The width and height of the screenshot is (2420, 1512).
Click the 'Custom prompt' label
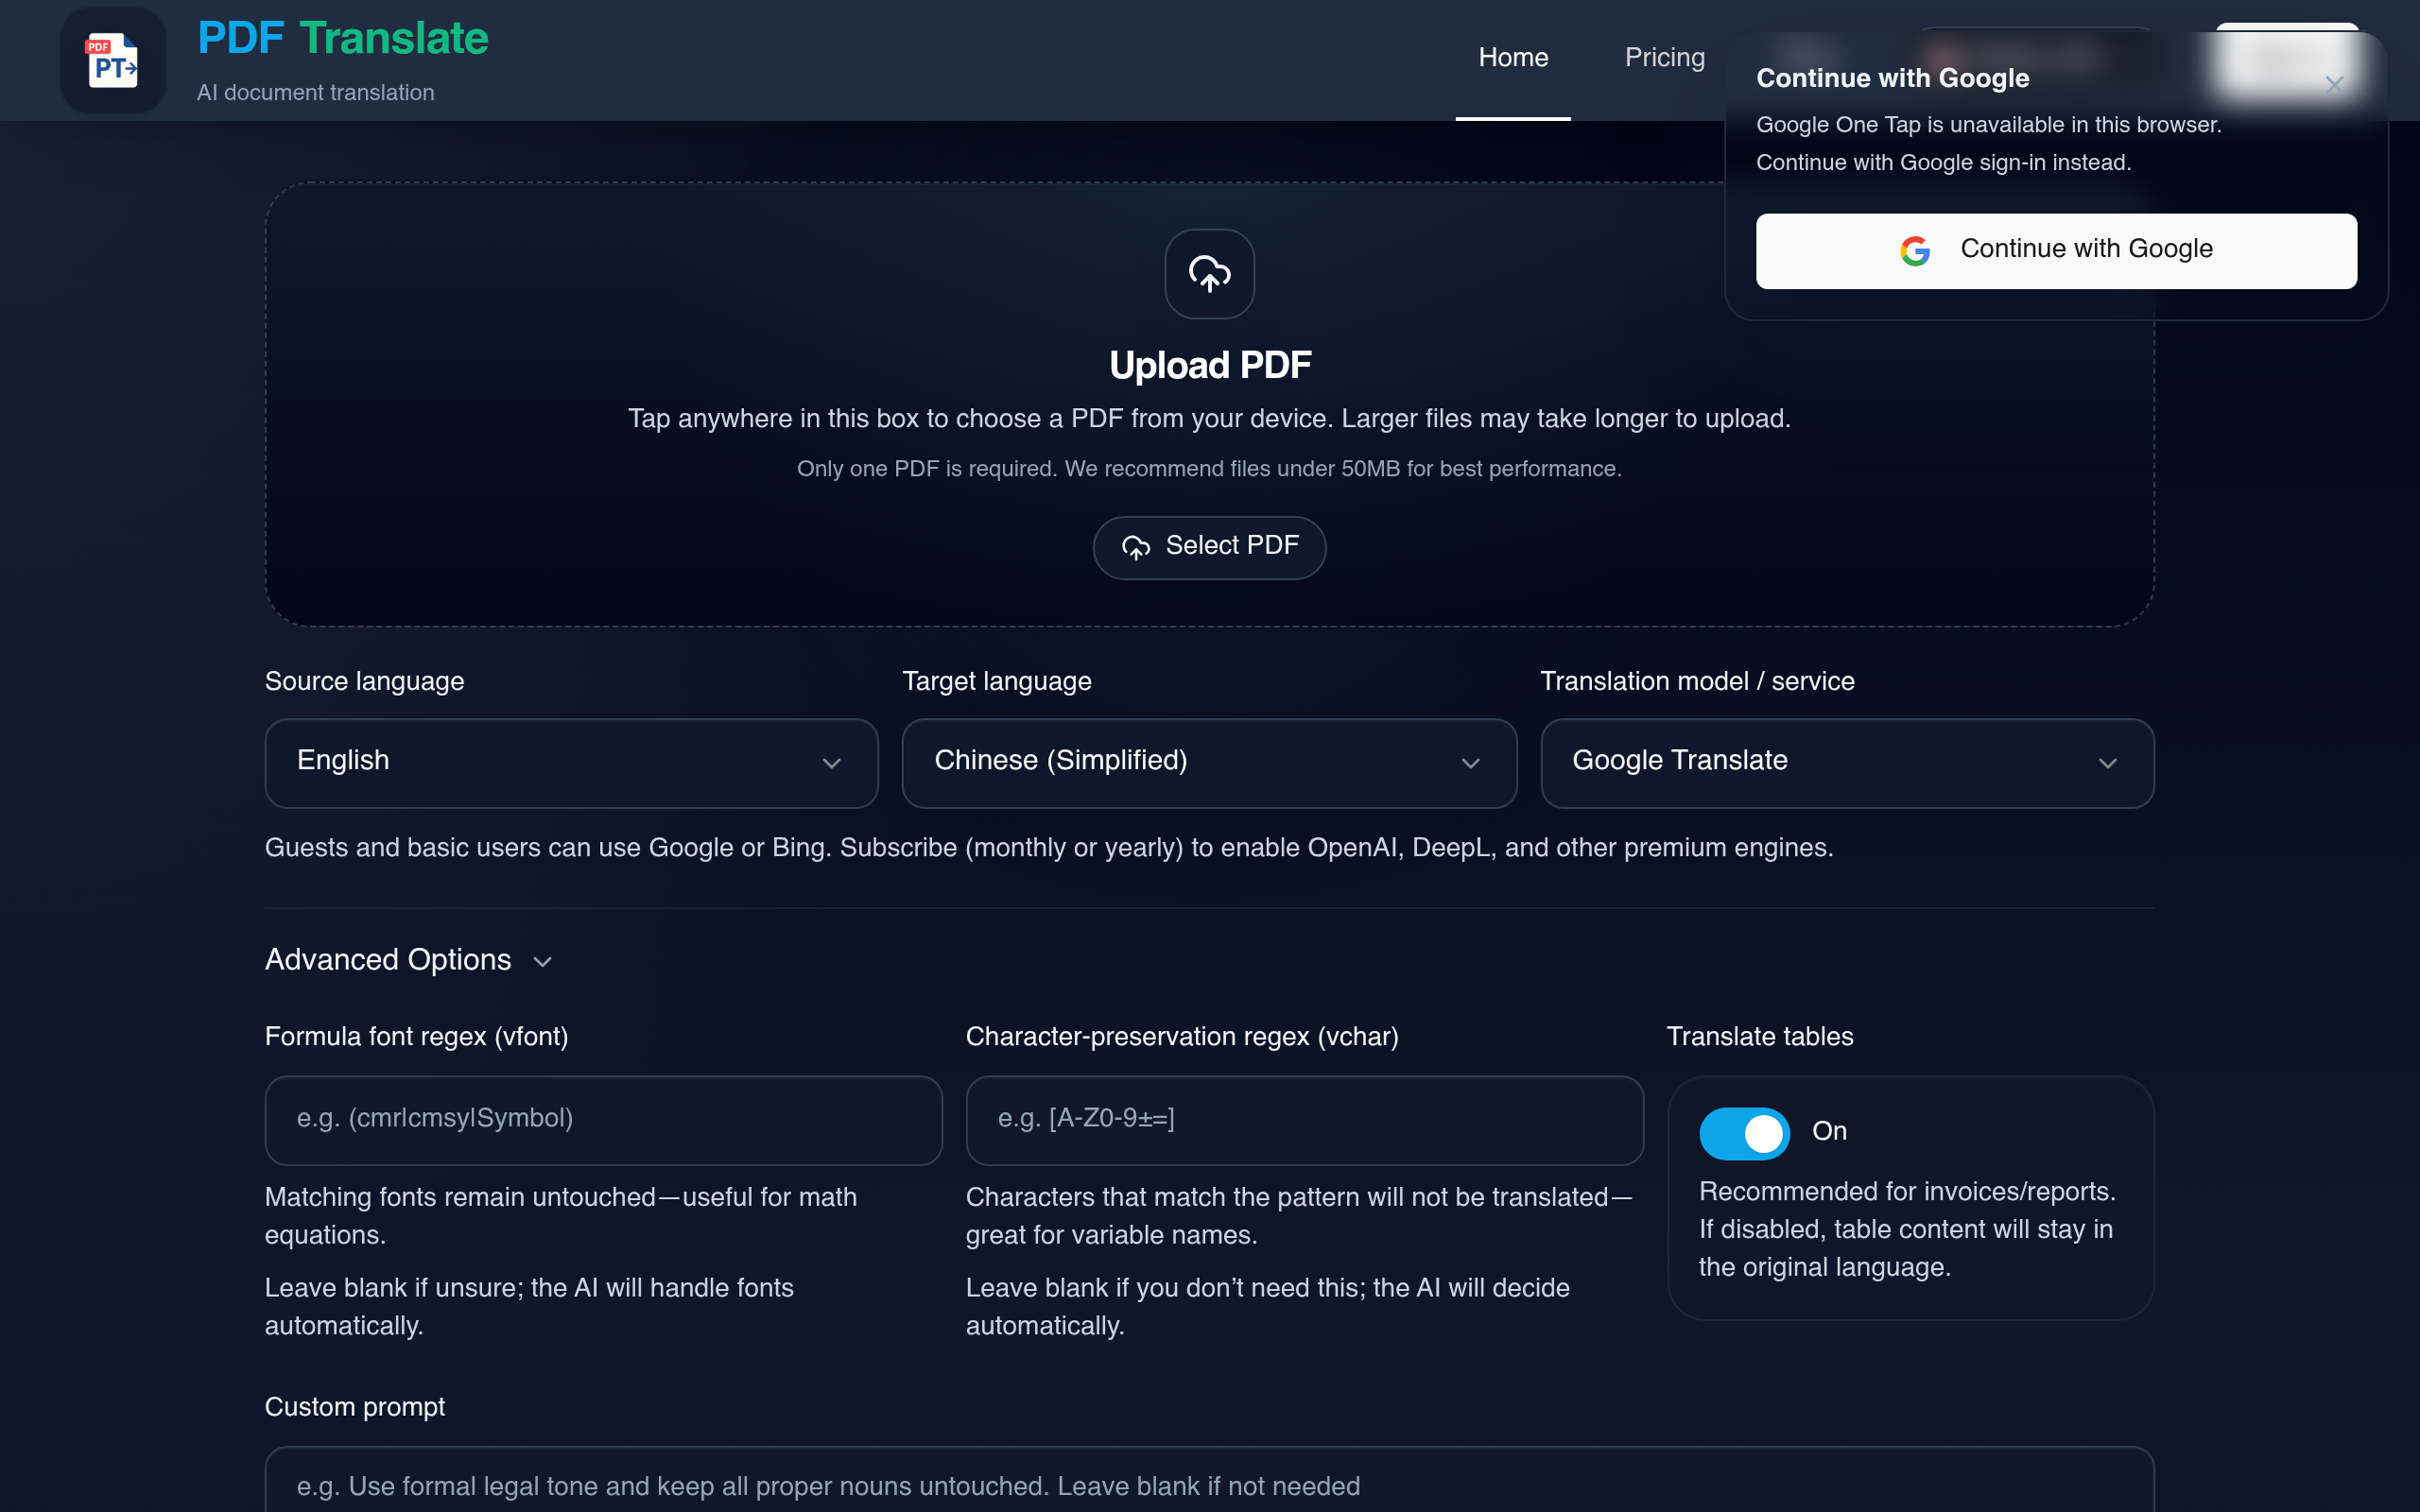tap(355, 1407)
